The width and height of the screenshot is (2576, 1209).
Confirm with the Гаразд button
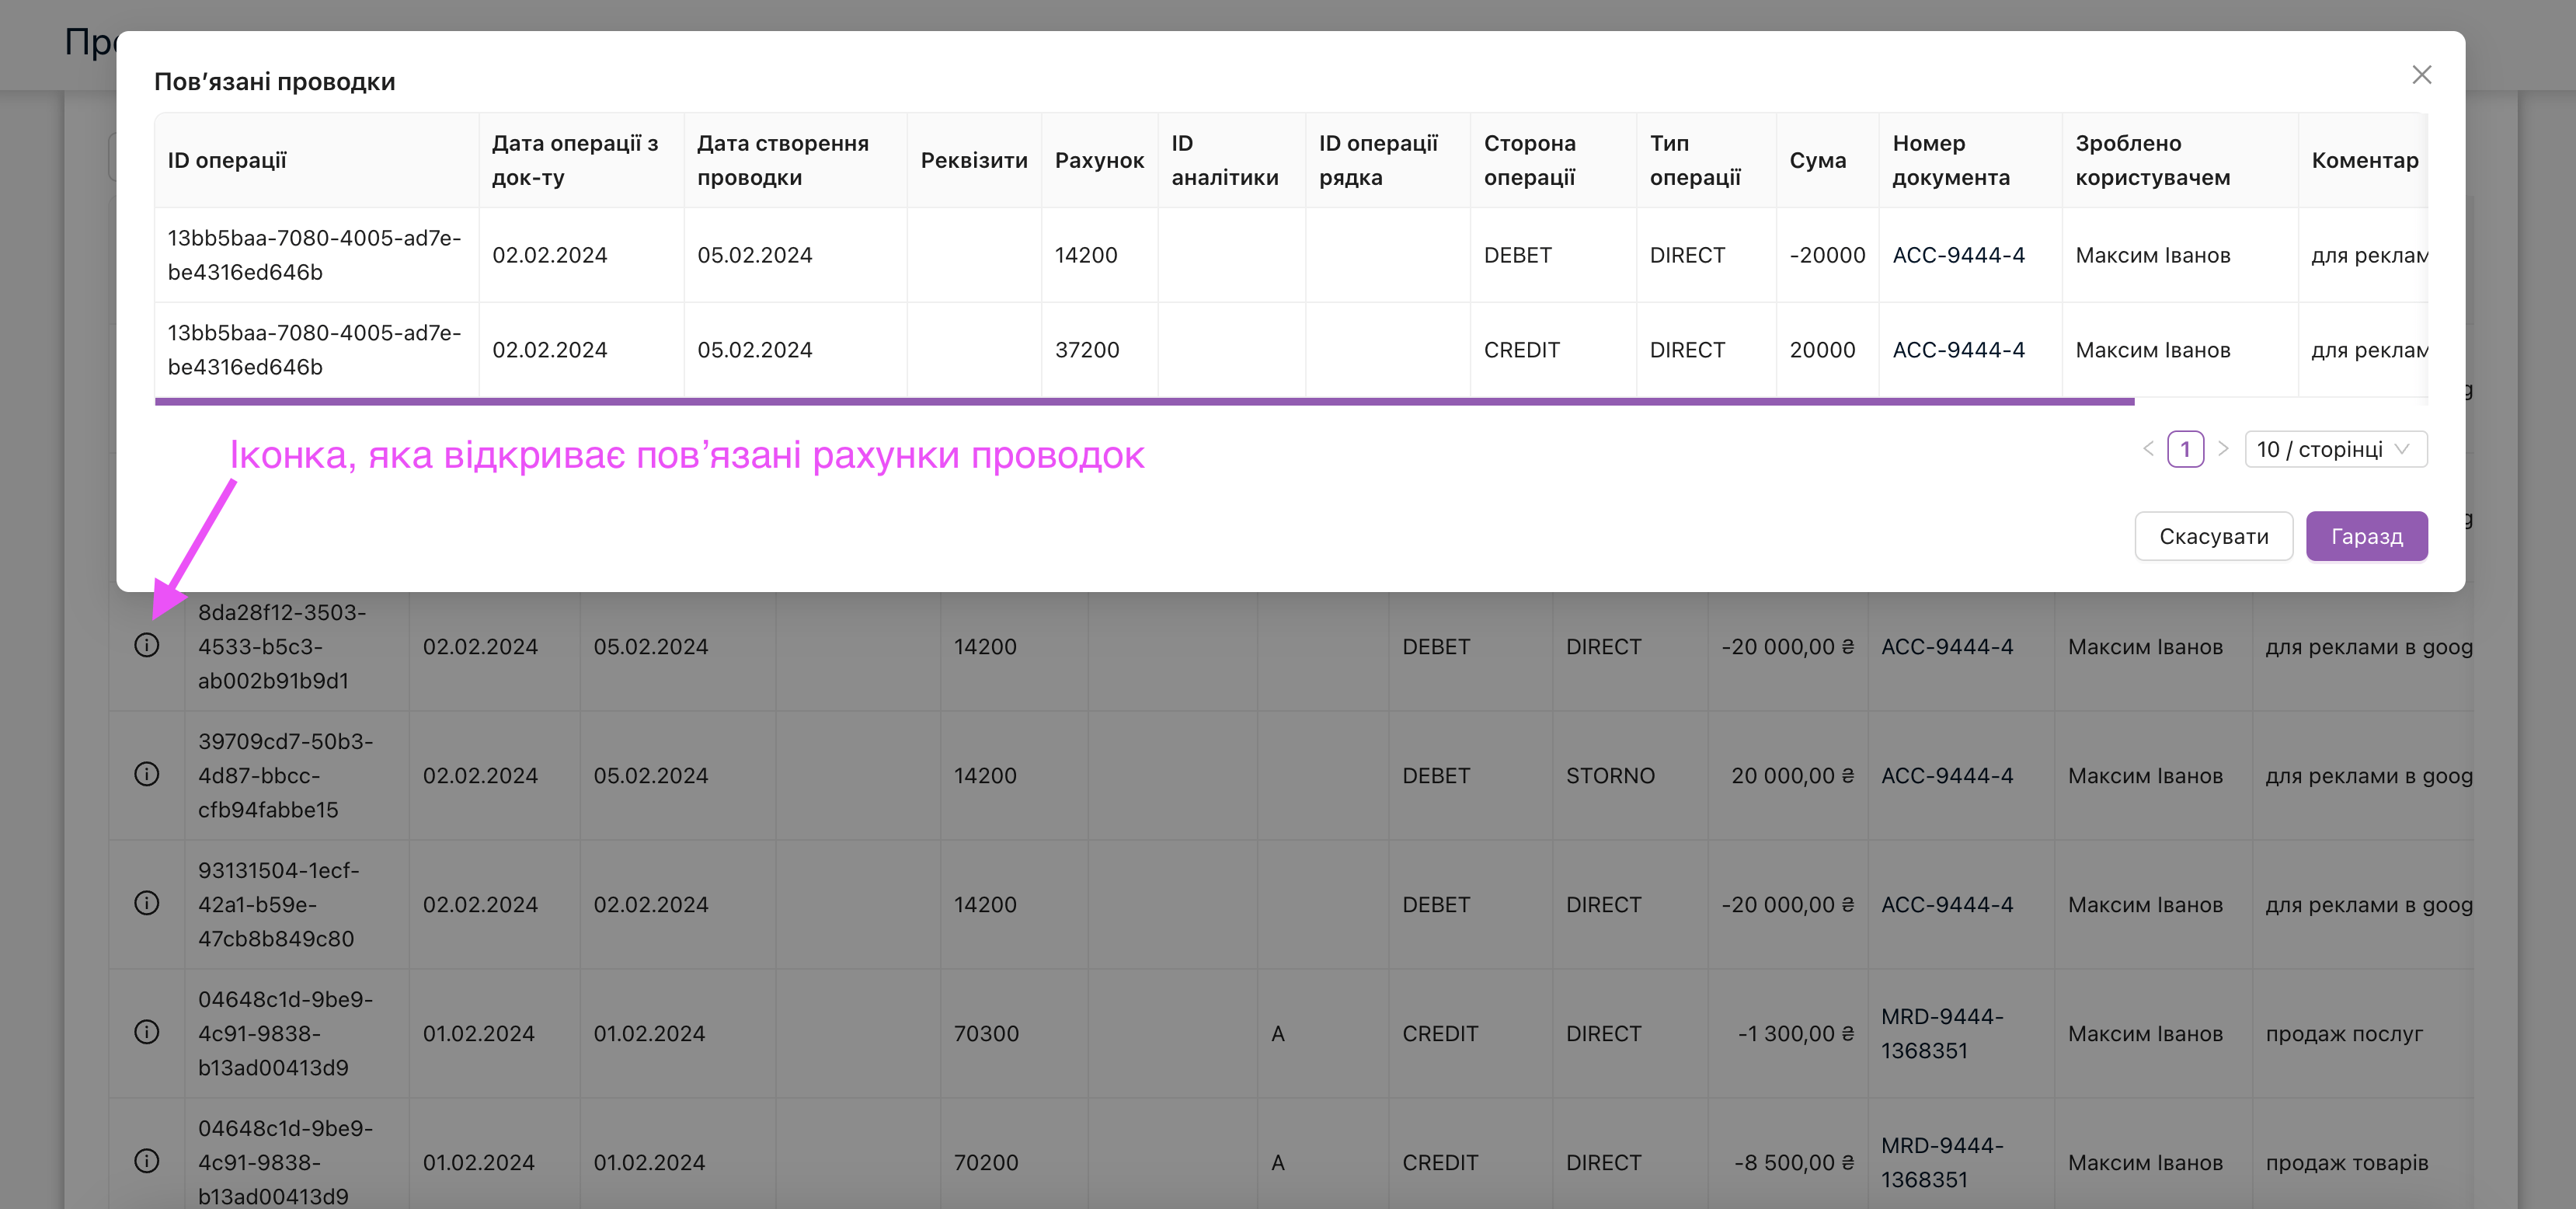[x=2366, y=536]
